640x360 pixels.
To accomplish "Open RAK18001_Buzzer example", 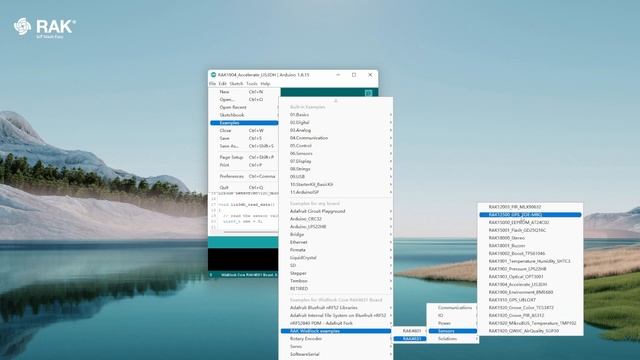I will (530, 246).
